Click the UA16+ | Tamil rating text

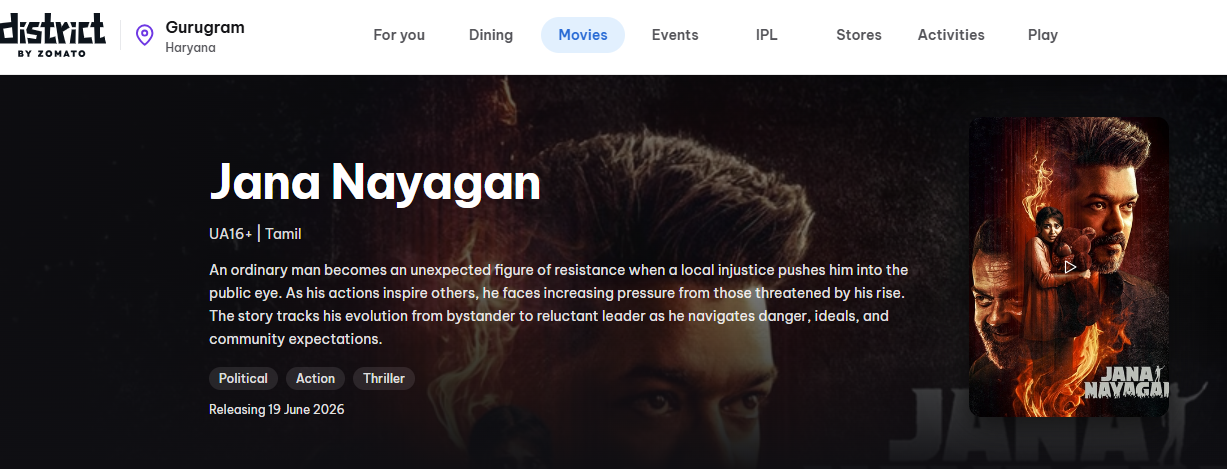[x=255, y=234]
